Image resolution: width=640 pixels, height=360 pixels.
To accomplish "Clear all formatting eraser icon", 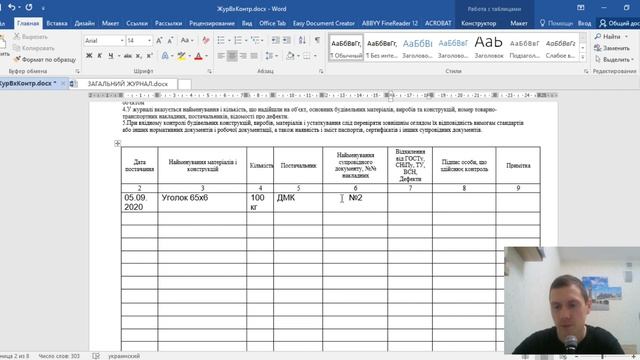I will (x=206, y=40).
